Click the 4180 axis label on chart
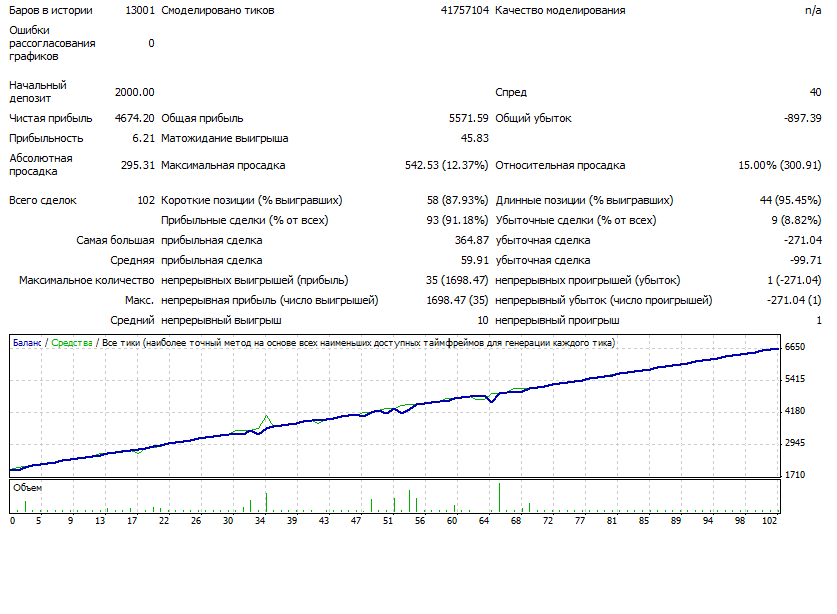 pos(795,411)
